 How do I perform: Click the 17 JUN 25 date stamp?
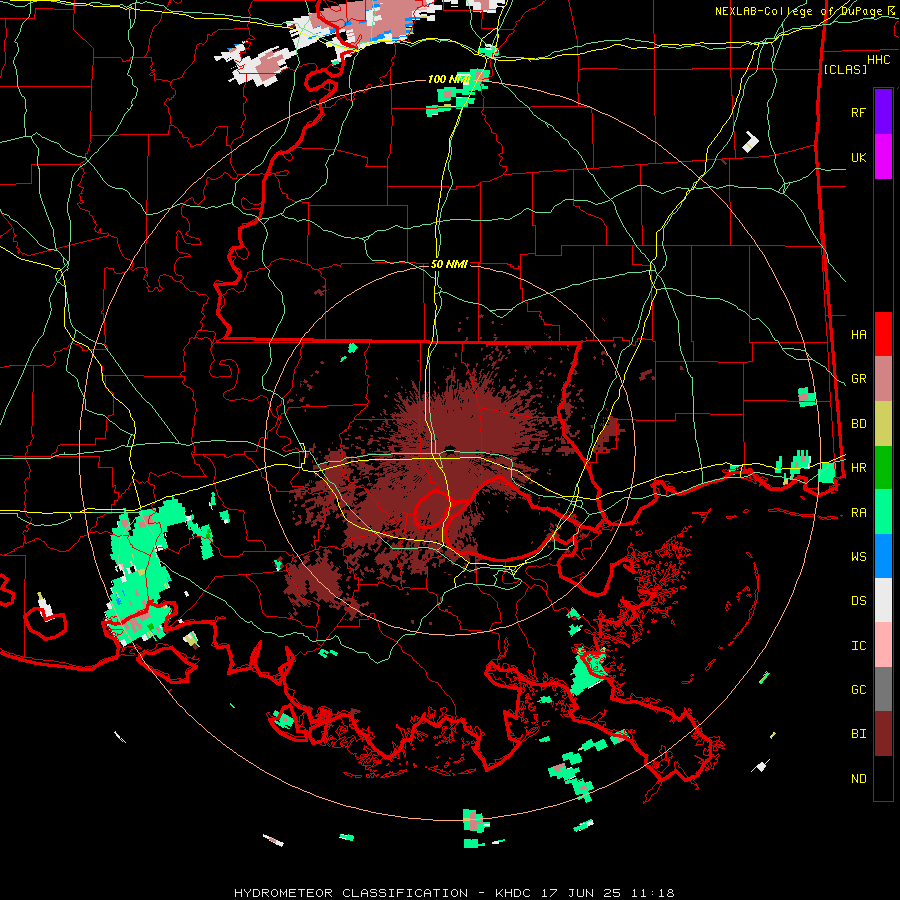point(581,893)
